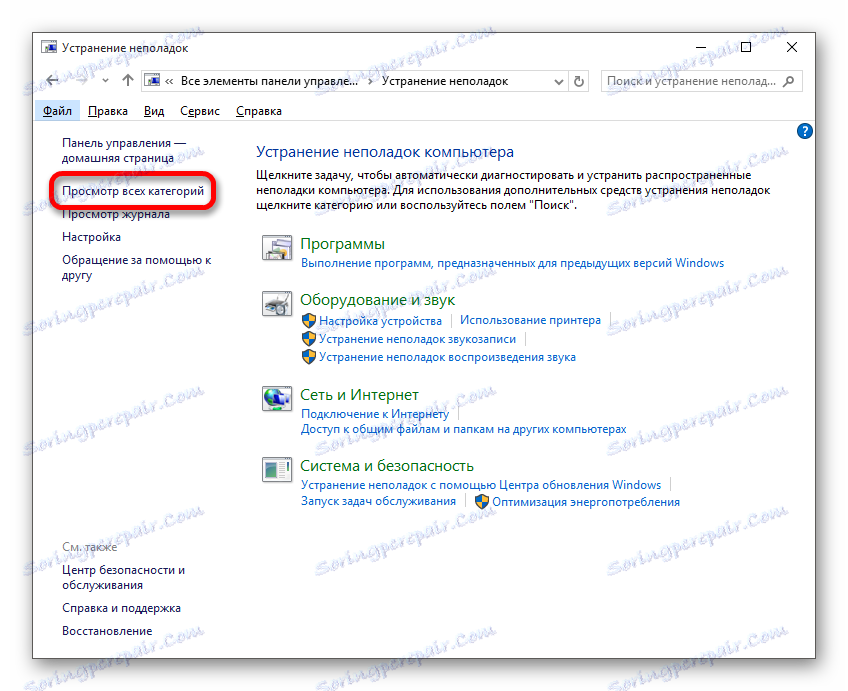The height and width of the screenshot is (691, 848).
Task: Open the Вид menu
Action: [x=154, y=111]
